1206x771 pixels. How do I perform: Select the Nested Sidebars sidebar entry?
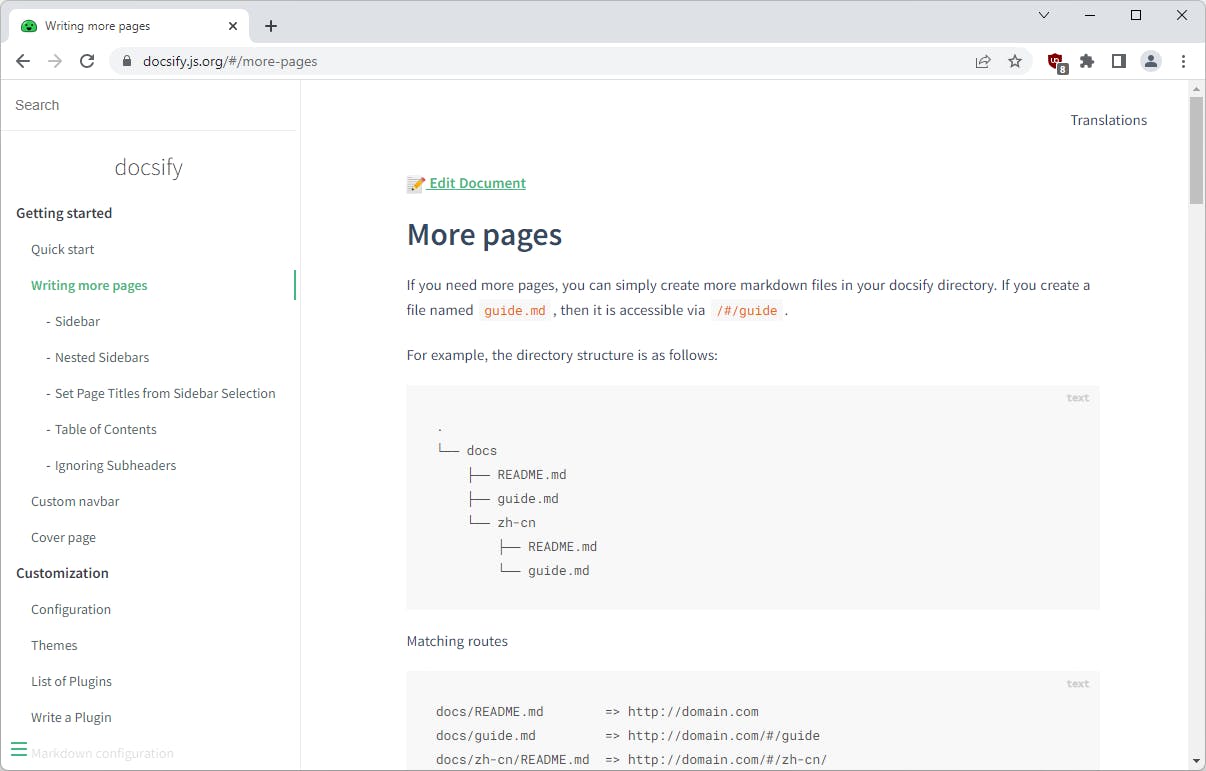point(103,357)
